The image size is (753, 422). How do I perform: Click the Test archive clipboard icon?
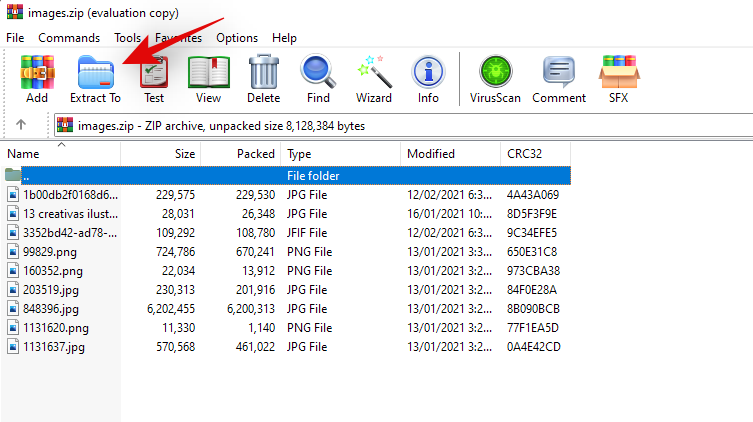[x=154, y=72]
